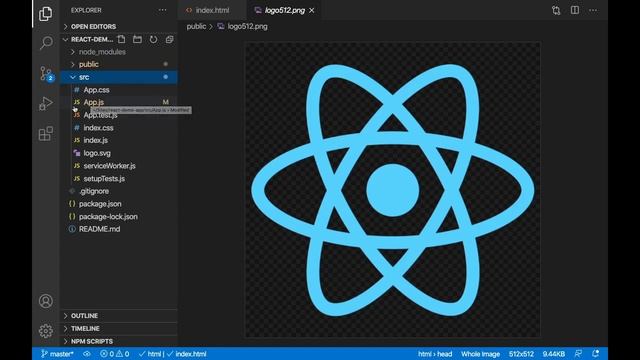
Task: Click the Whole Image zoom status item
Action: pyautogui.click(x=480, y=354)
